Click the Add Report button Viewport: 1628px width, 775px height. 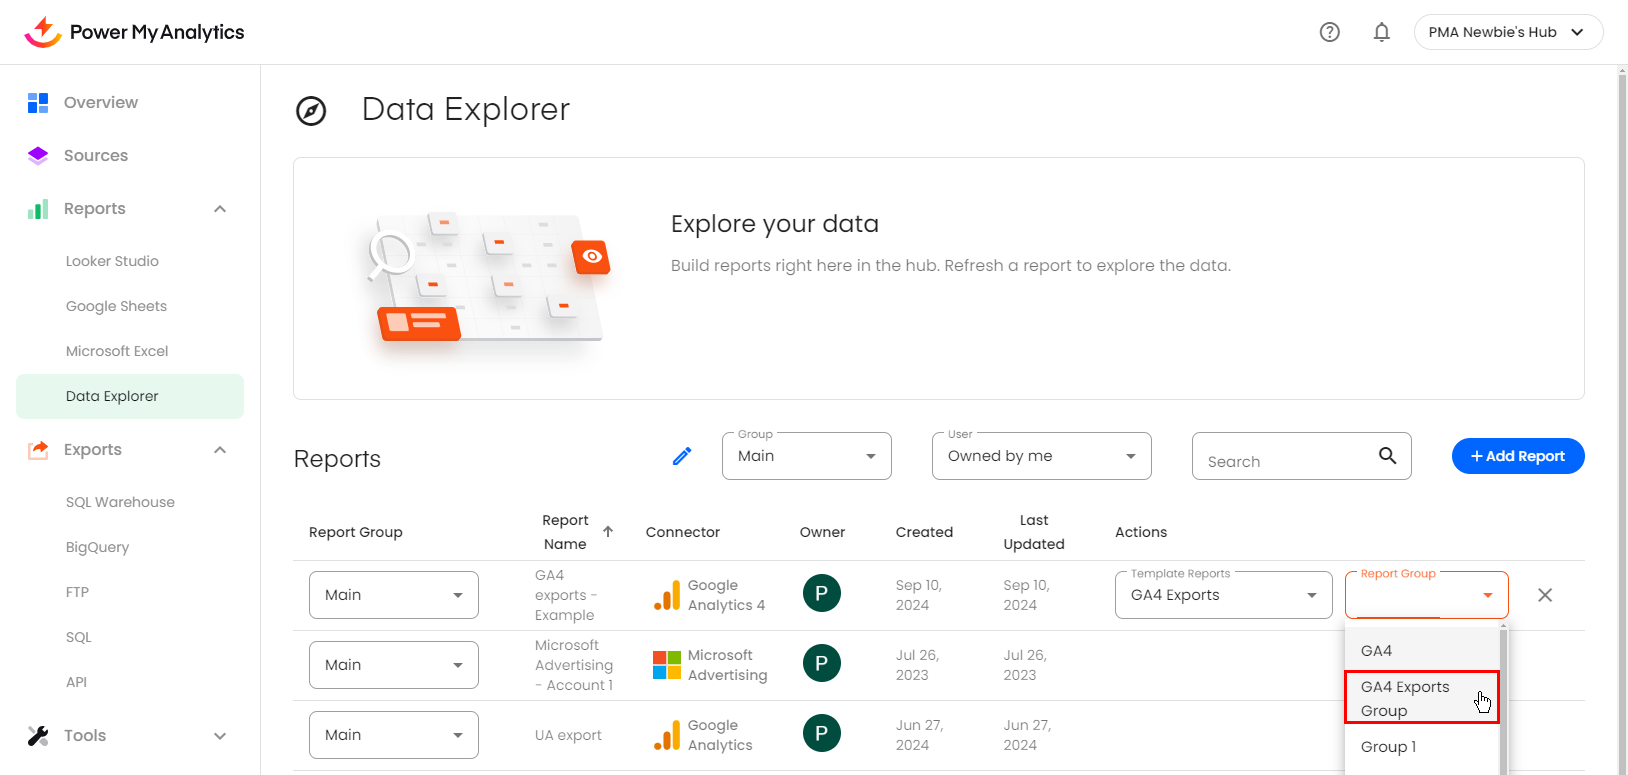click(1517, 456)
